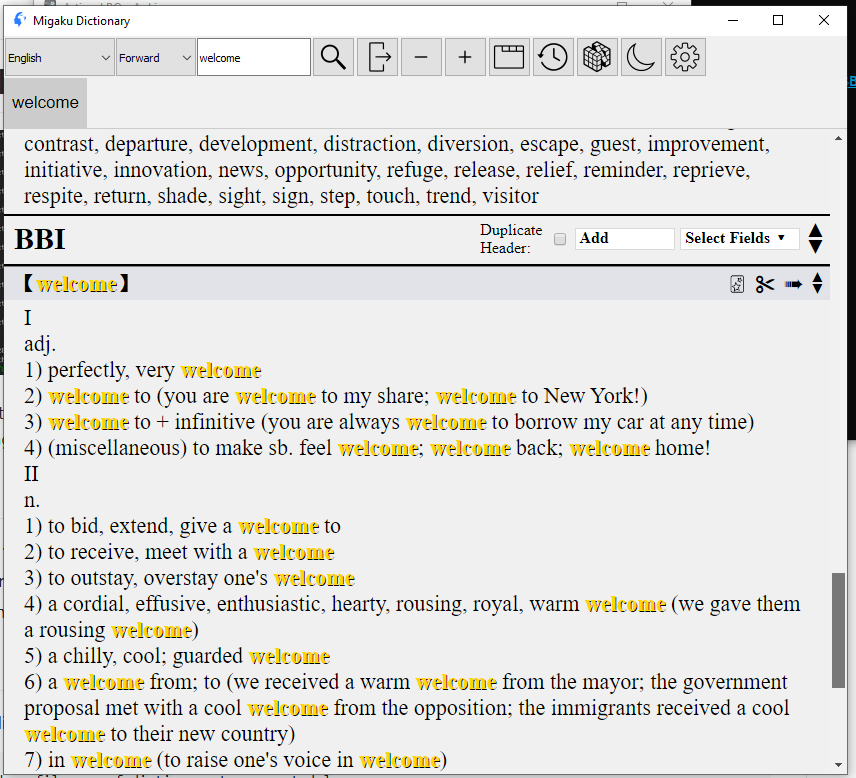Open the tab mode window icon
The height and width of the screenshot is (778, 856).
(509, 57)
